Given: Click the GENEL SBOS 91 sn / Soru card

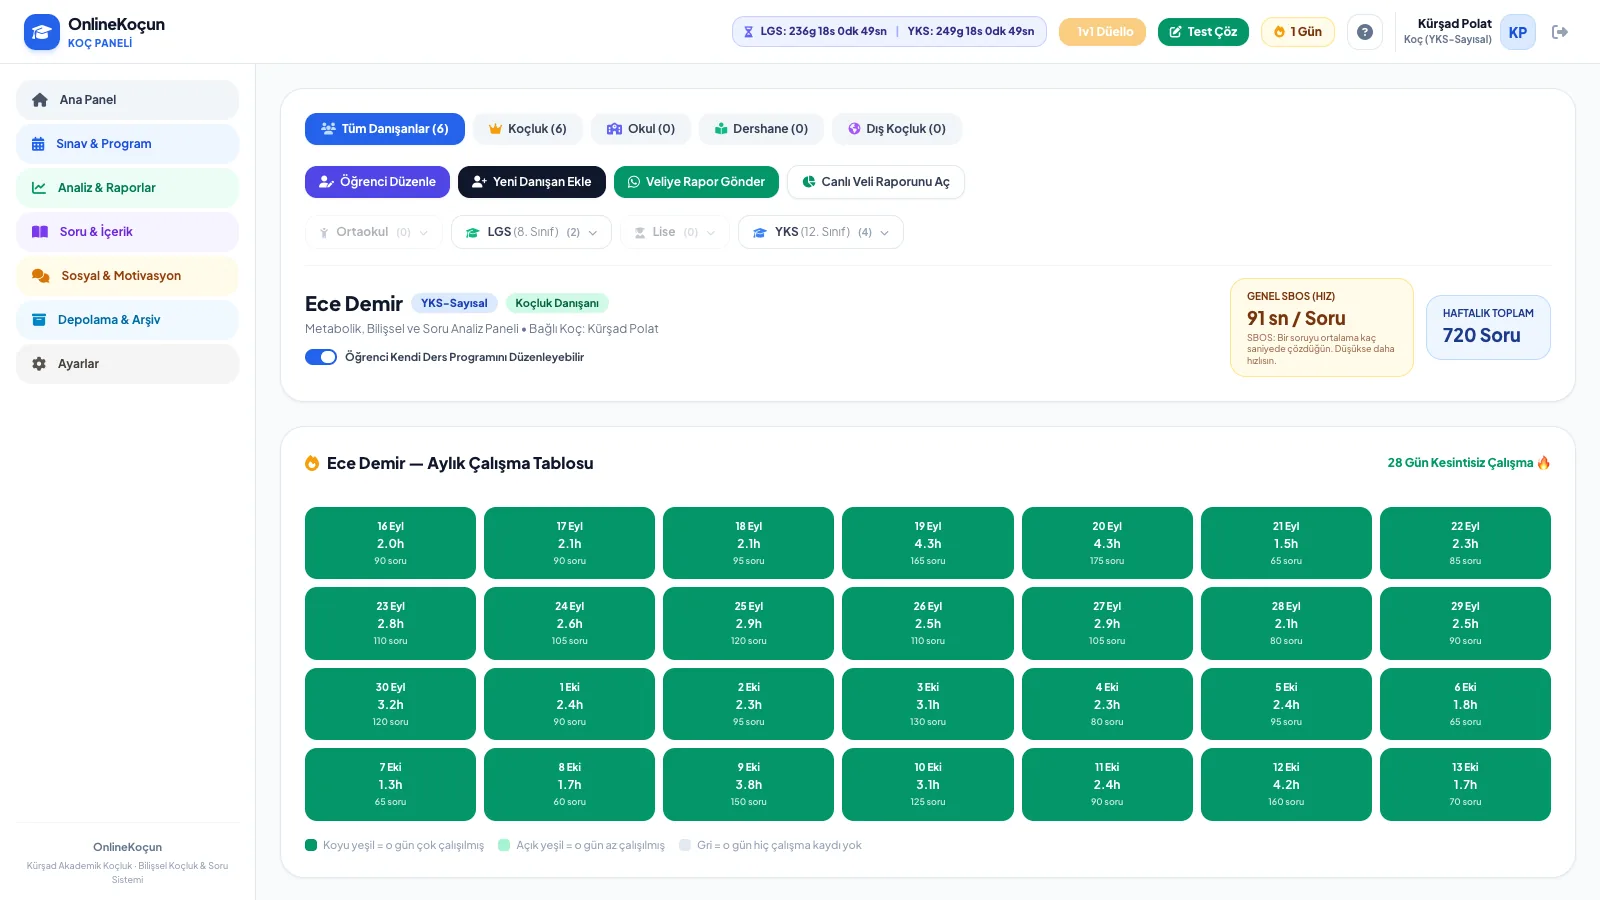Looking at the screenshot, I should [1321, 328].
